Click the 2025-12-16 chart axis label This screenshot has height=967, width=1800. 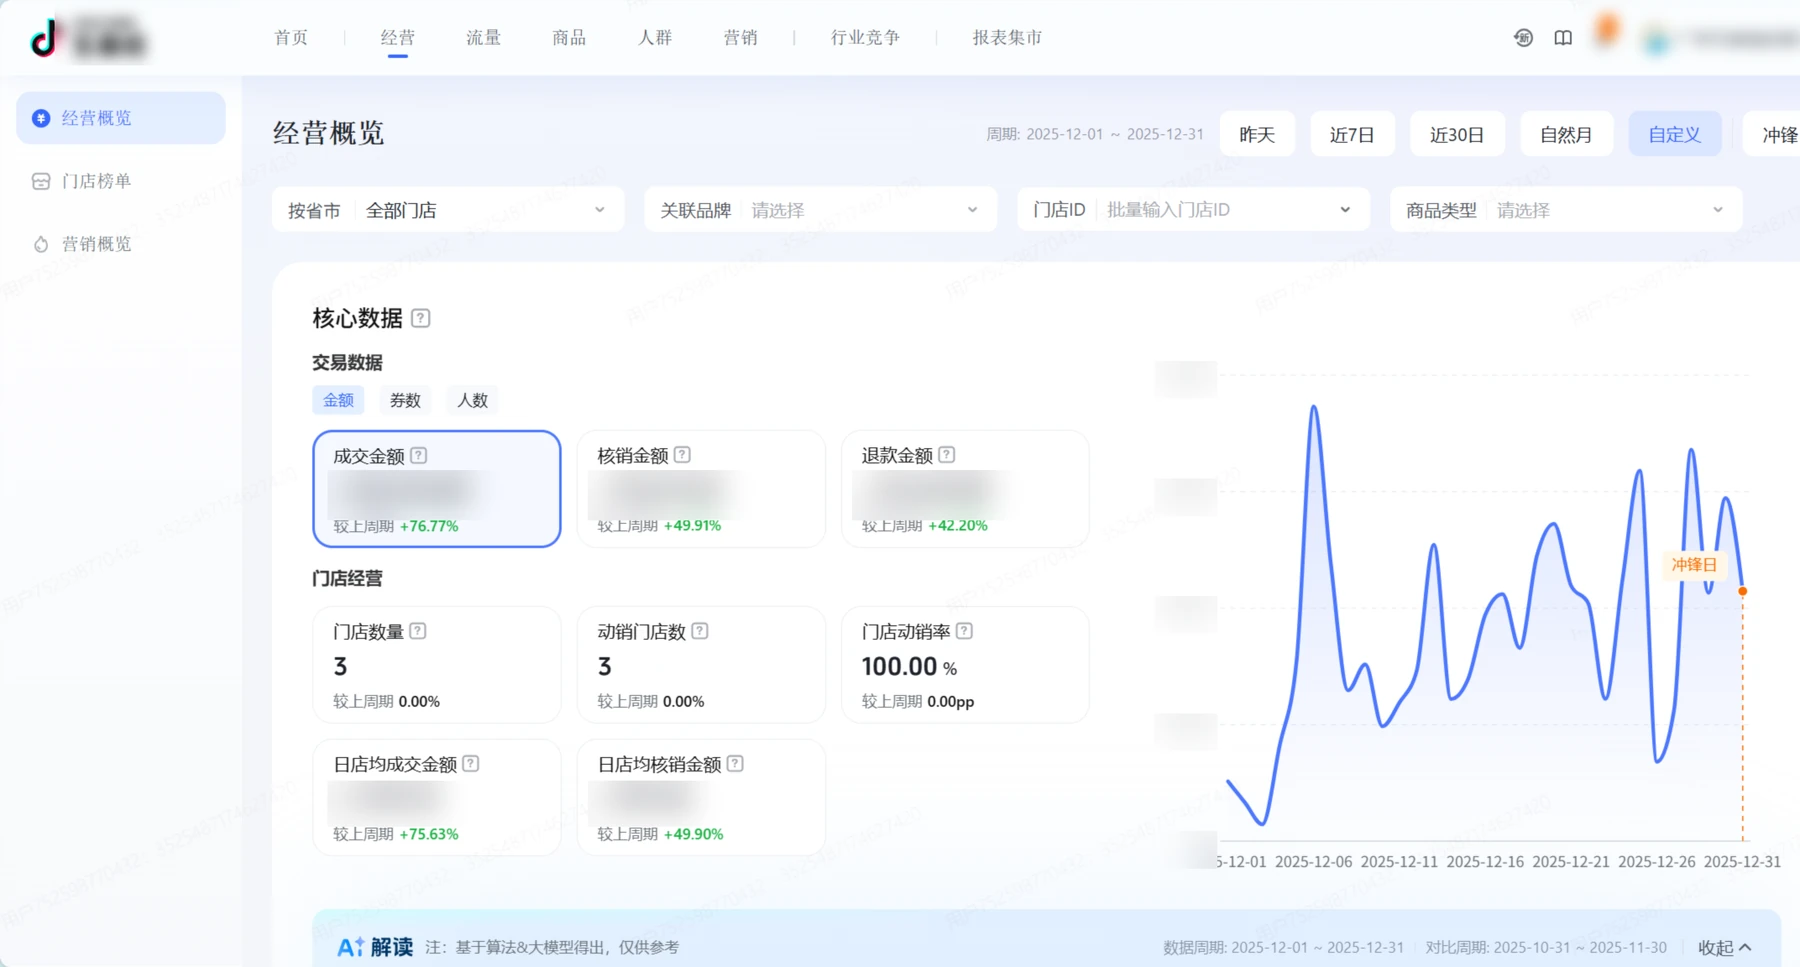click(1485, 861)
